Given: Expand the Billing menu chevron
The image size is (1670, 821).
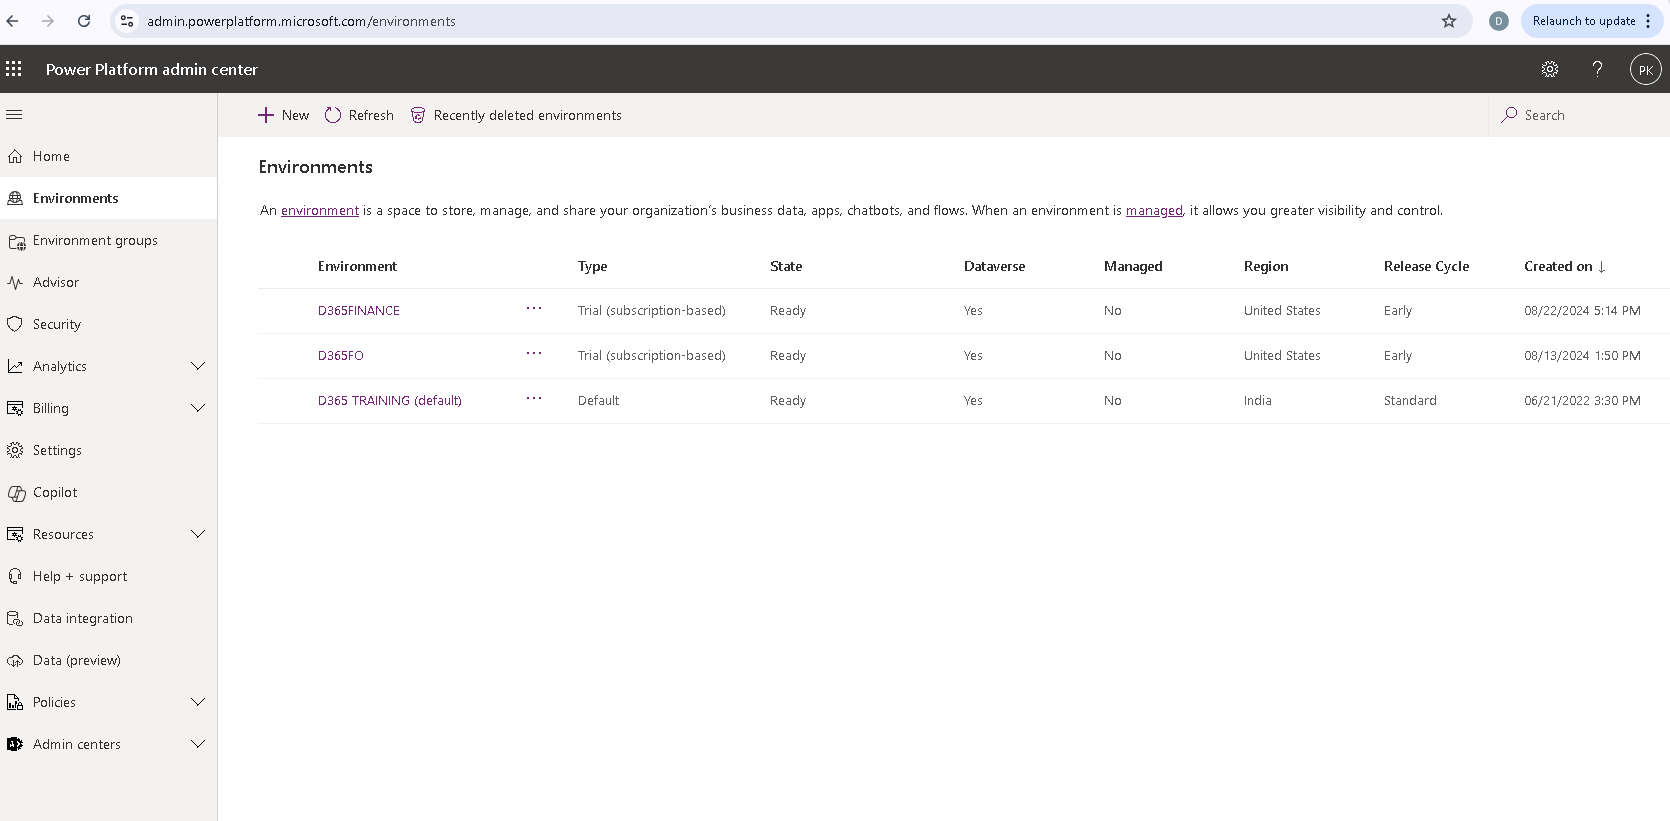Looking at the screenshot, I should (198, 408).
